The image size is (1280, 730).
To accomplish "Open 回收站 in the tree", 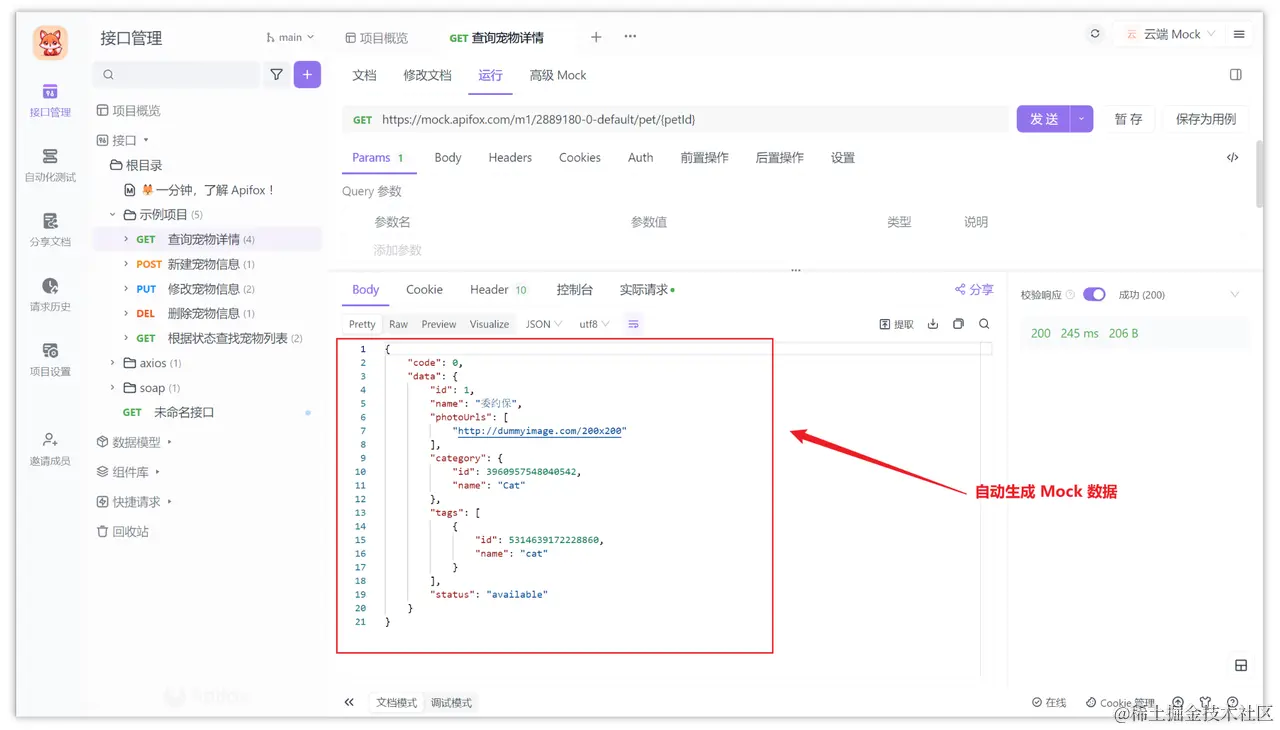I will pos(122,532).
